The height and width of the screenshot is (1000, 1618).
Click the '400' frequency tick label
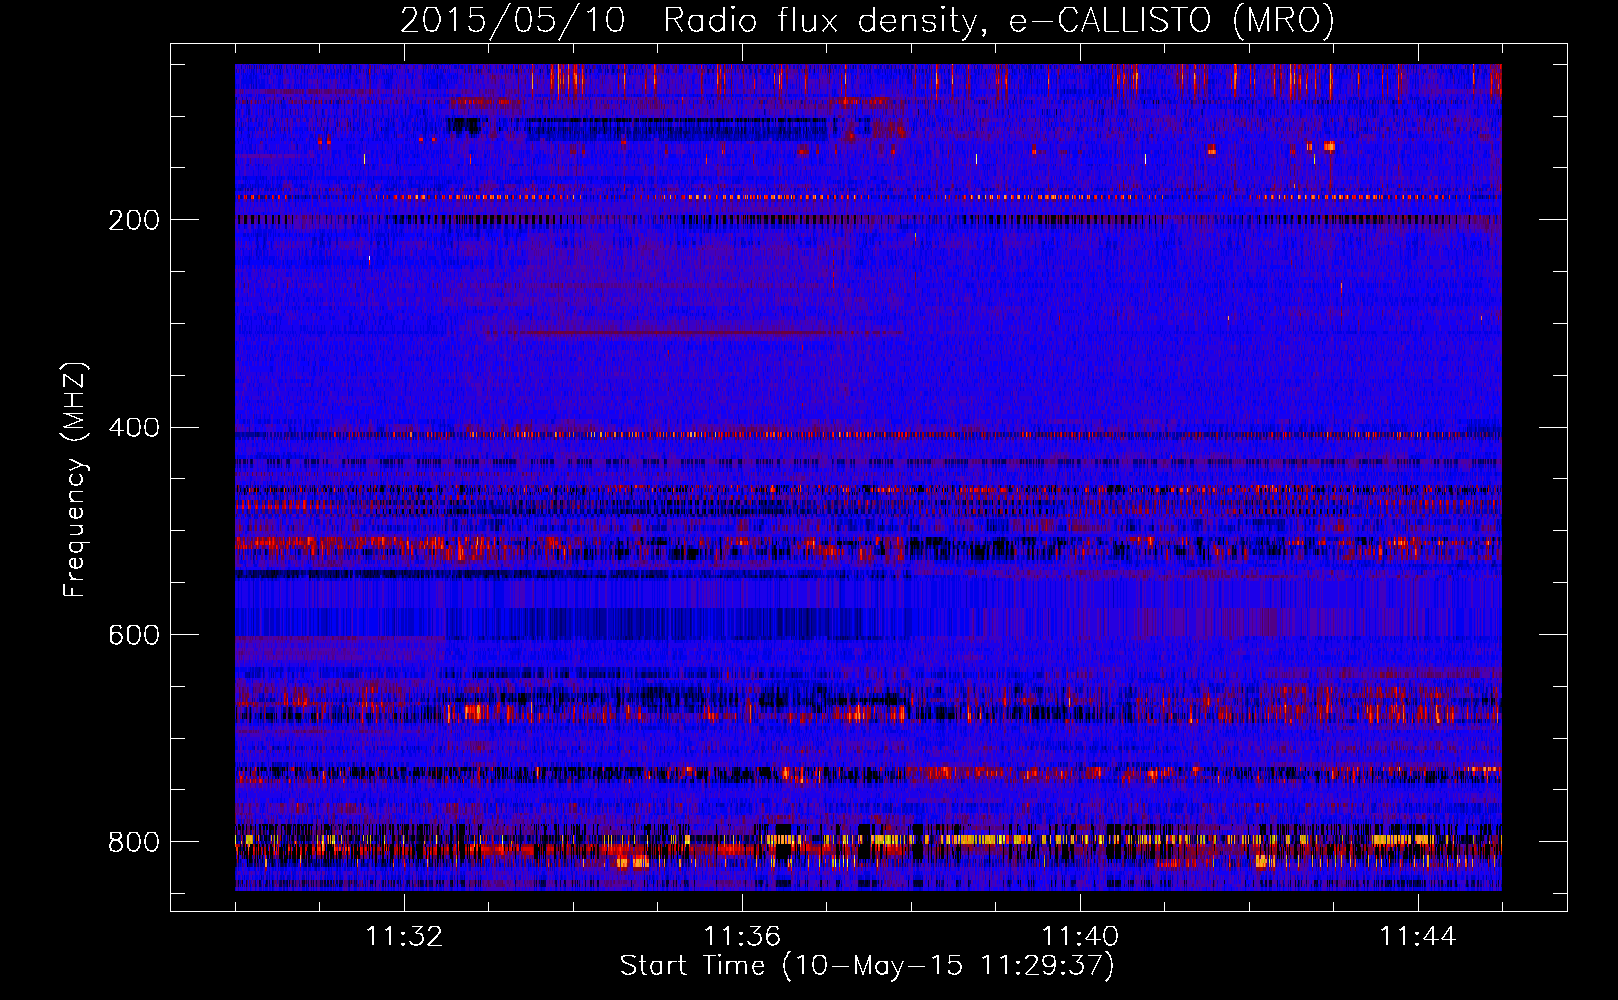(x=134, y=428)
